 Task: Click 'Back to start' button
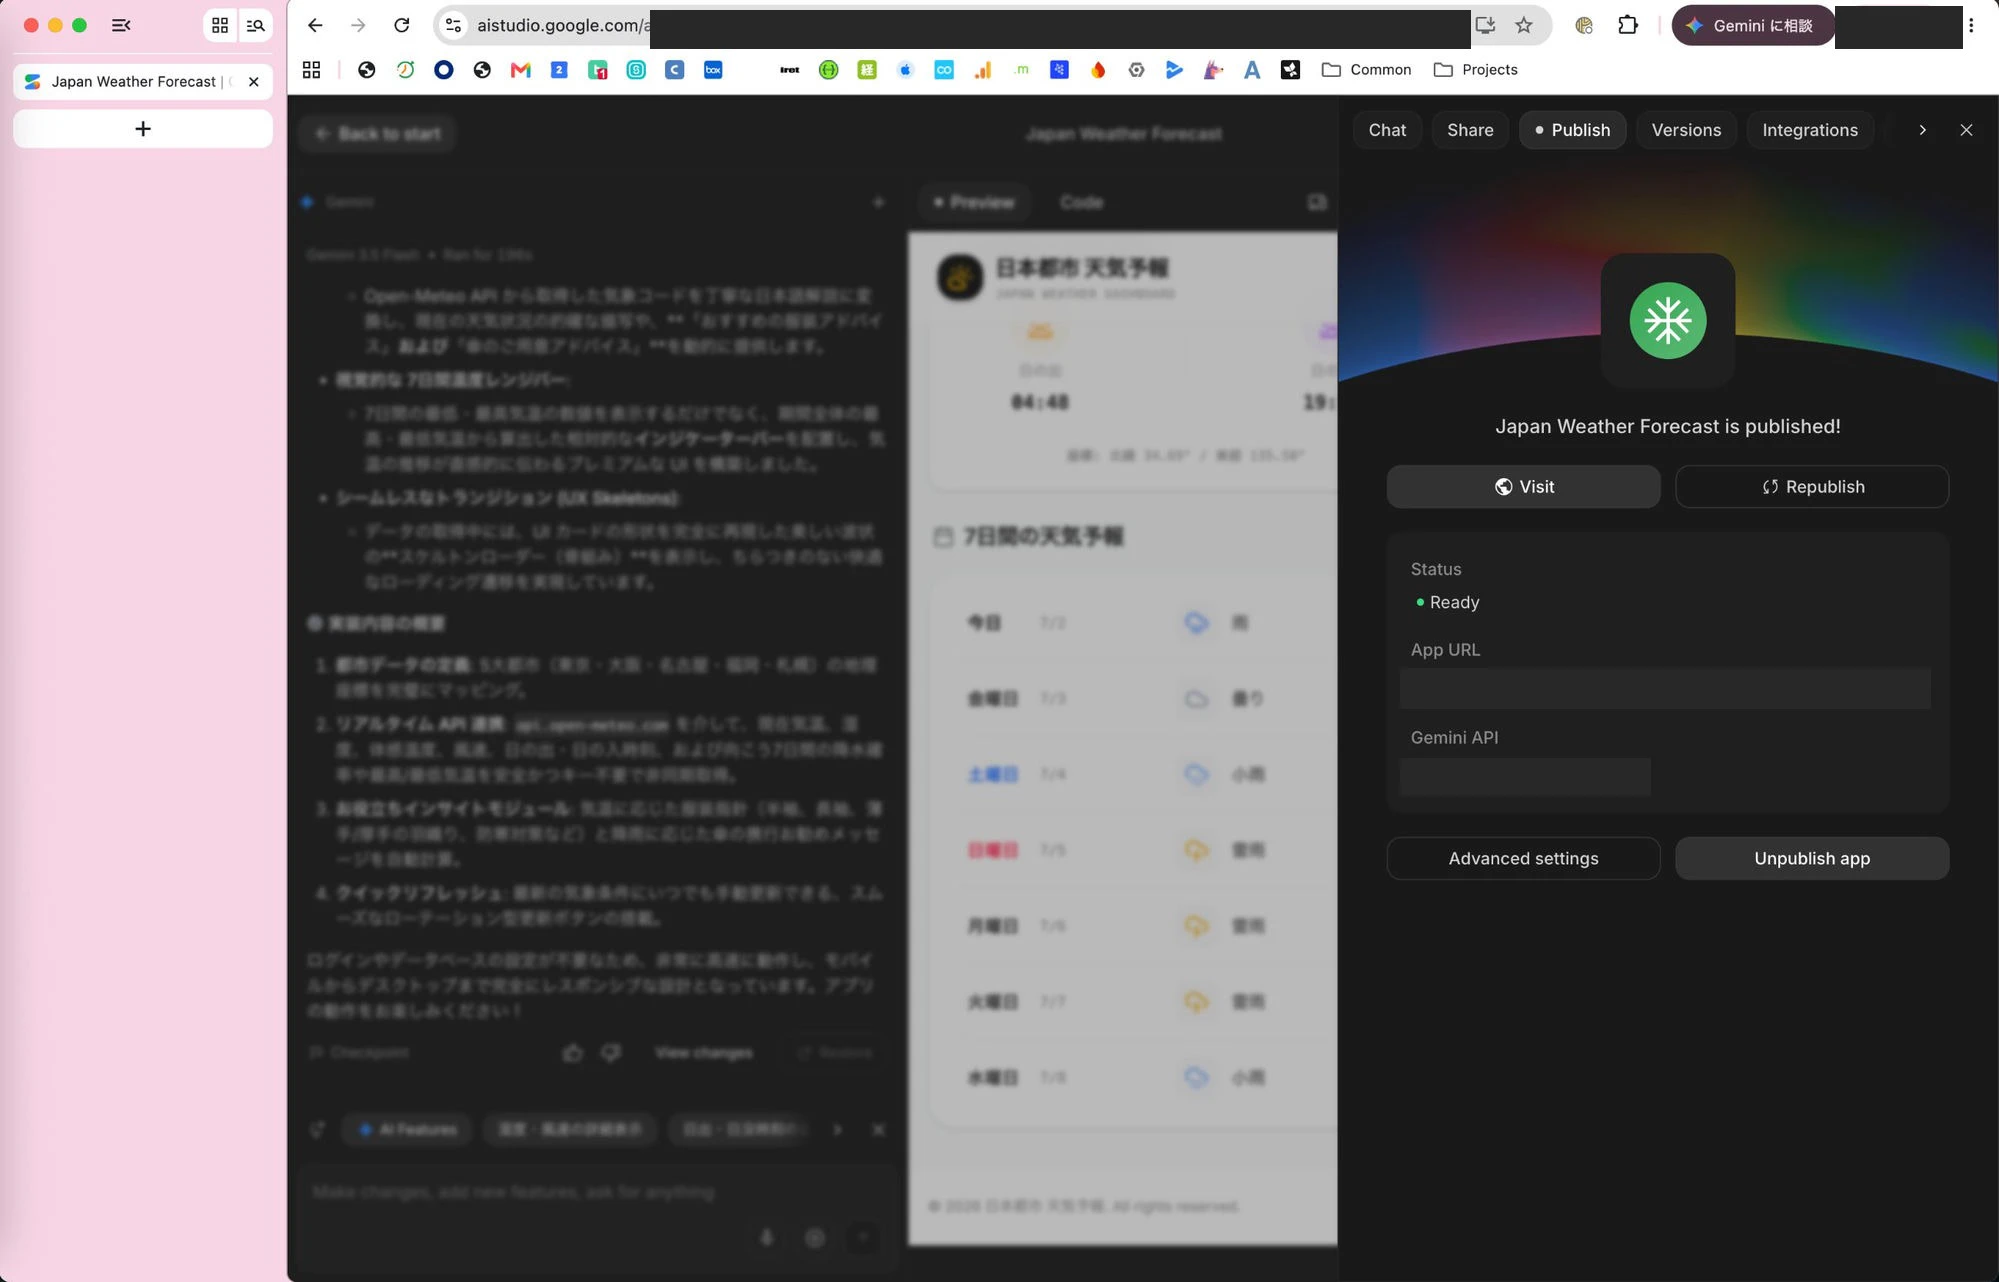click(378, 134)
